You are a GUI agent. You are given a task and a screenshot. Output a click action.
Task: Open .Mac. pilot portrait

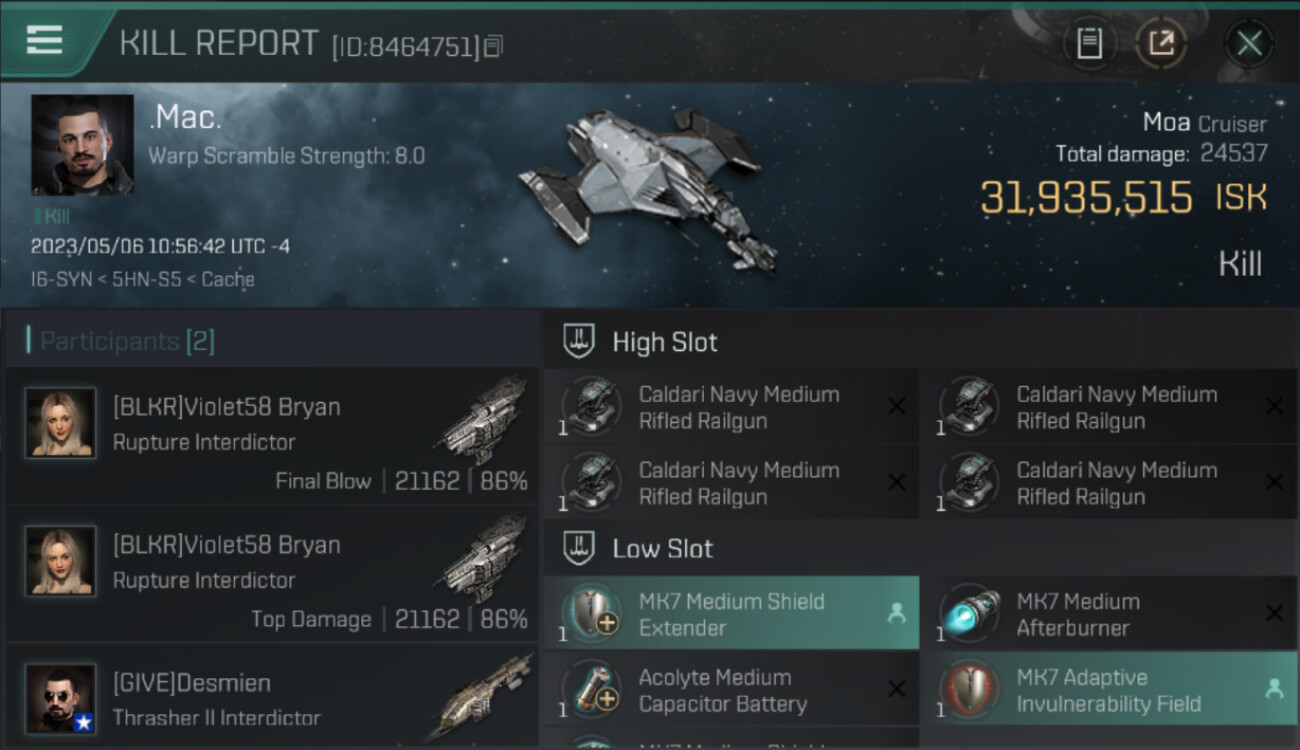point(82,145)
